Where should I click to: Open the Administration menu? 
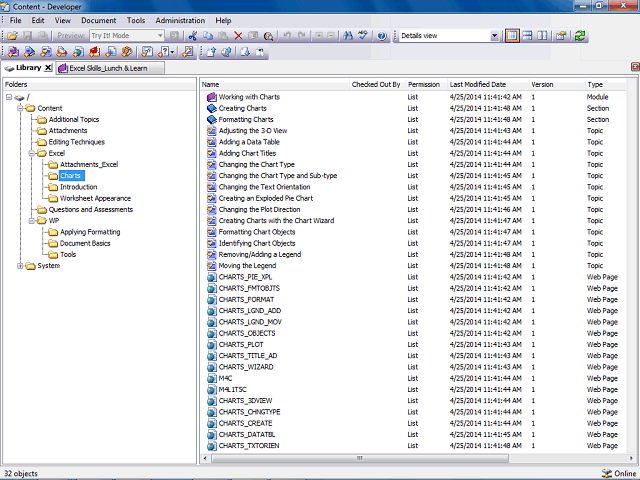180,20
